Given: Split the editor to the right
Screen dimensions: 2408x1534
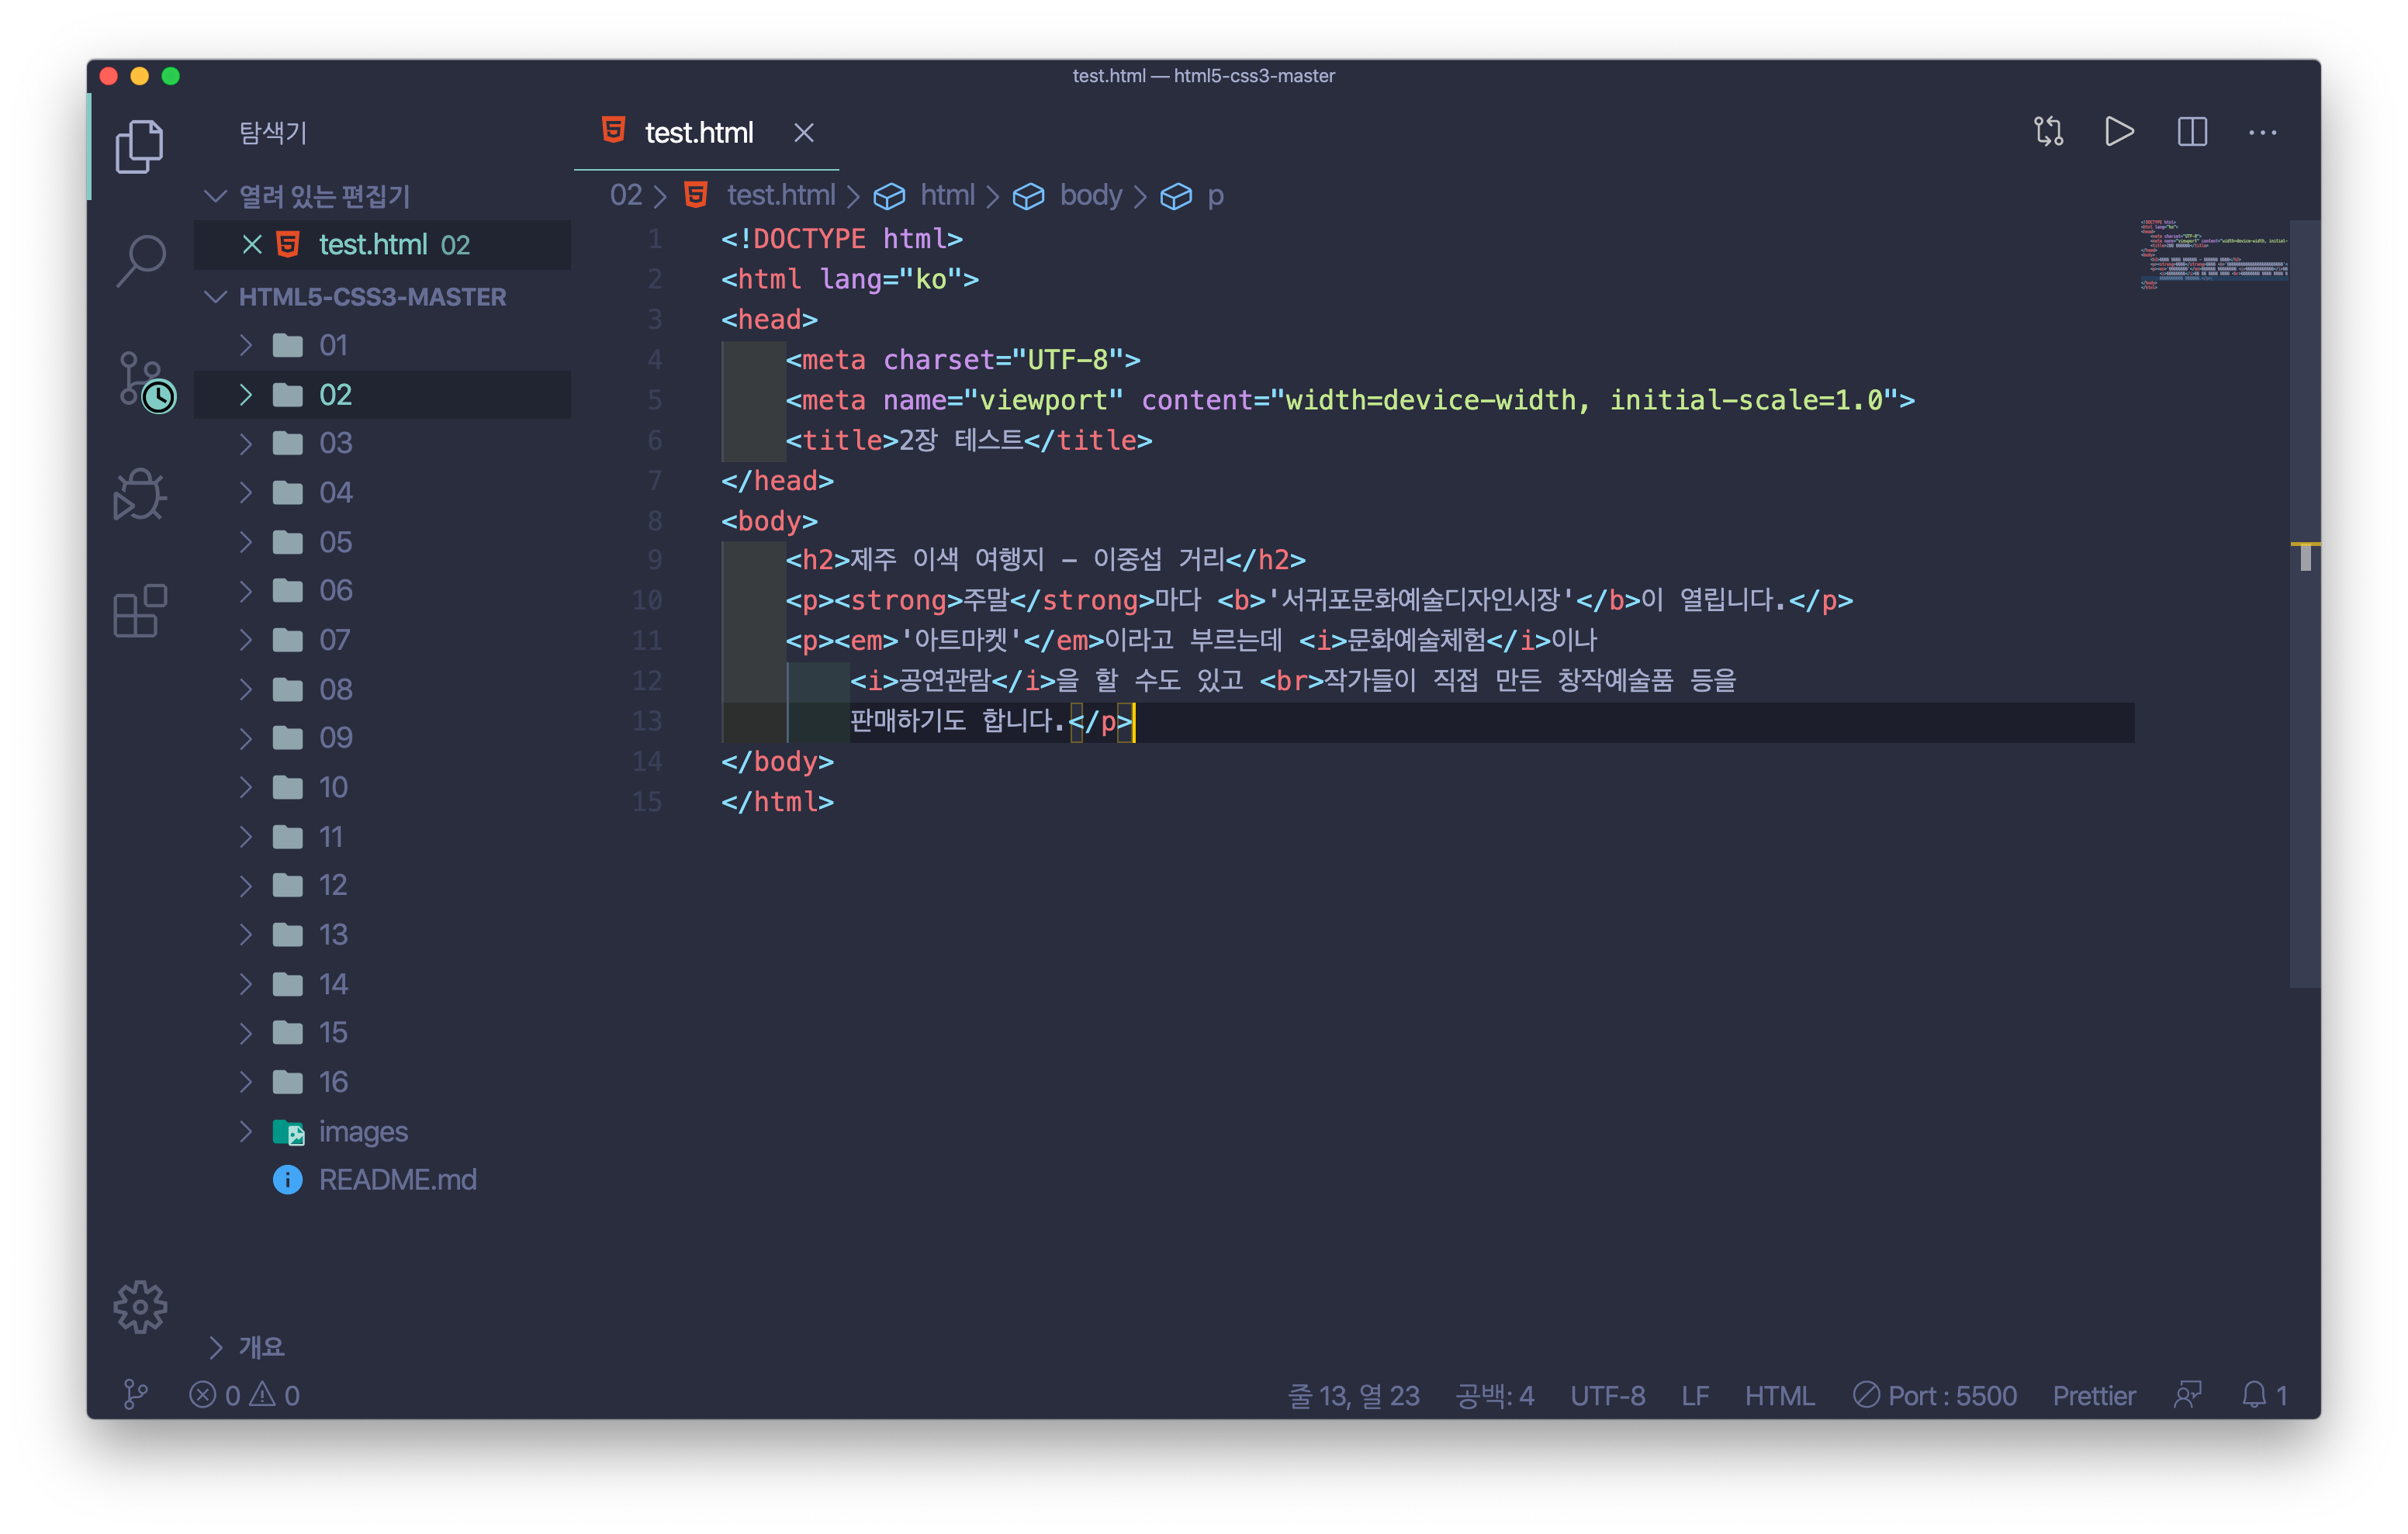Looking at the screenshot, I should pos(2192,132).
